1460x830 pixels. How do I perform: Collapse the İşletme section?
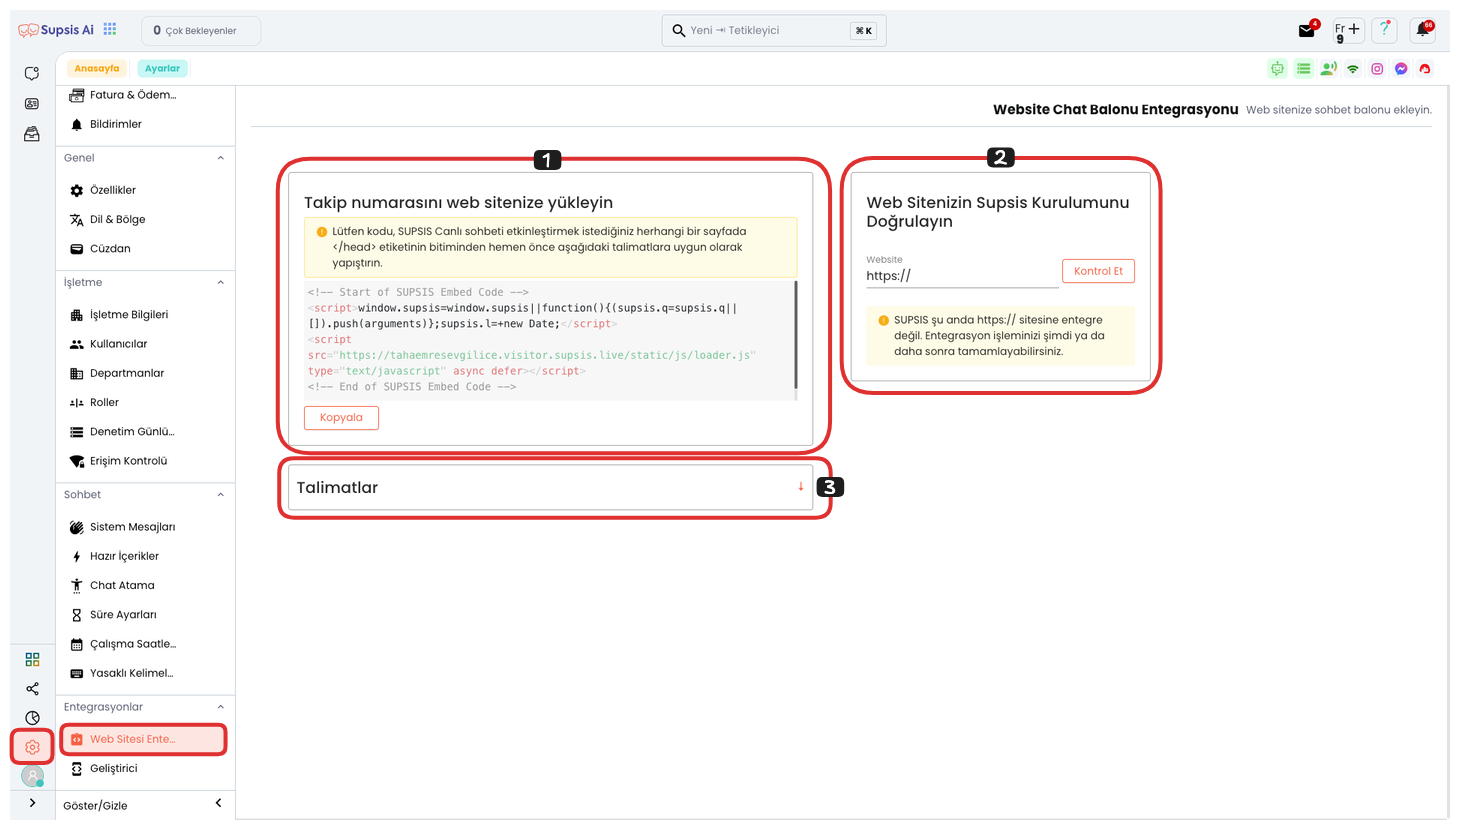[x=221, y=283]
